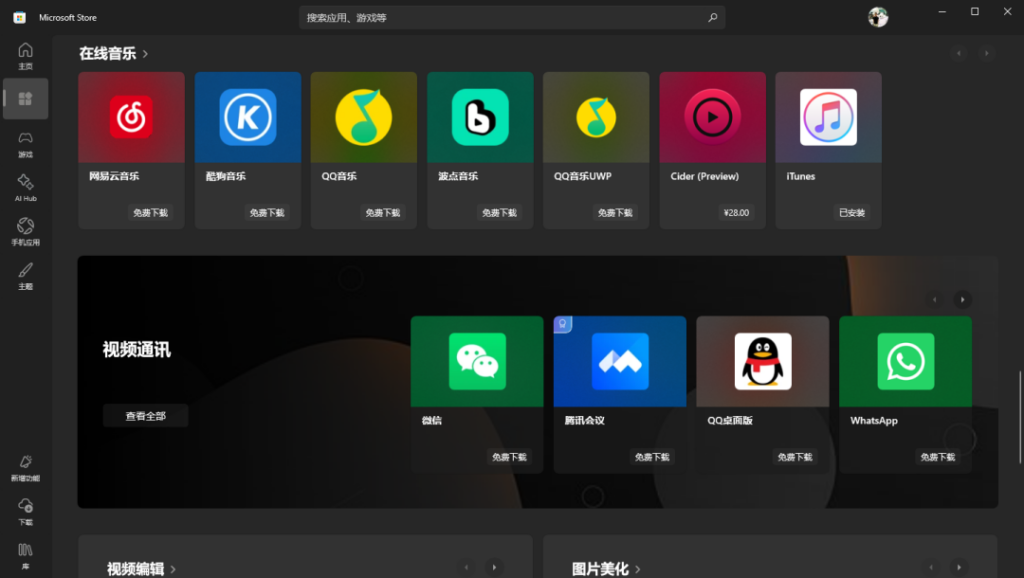The height and width of the screenshot is (578, 1024).
Task: Open the QQ桌面版 penguin icon
Action: pyautogui.click(x=763, y=361)
